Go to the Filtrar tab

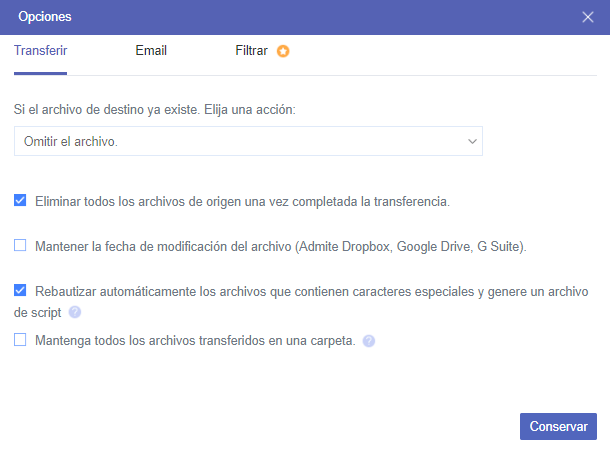[251, 50]
